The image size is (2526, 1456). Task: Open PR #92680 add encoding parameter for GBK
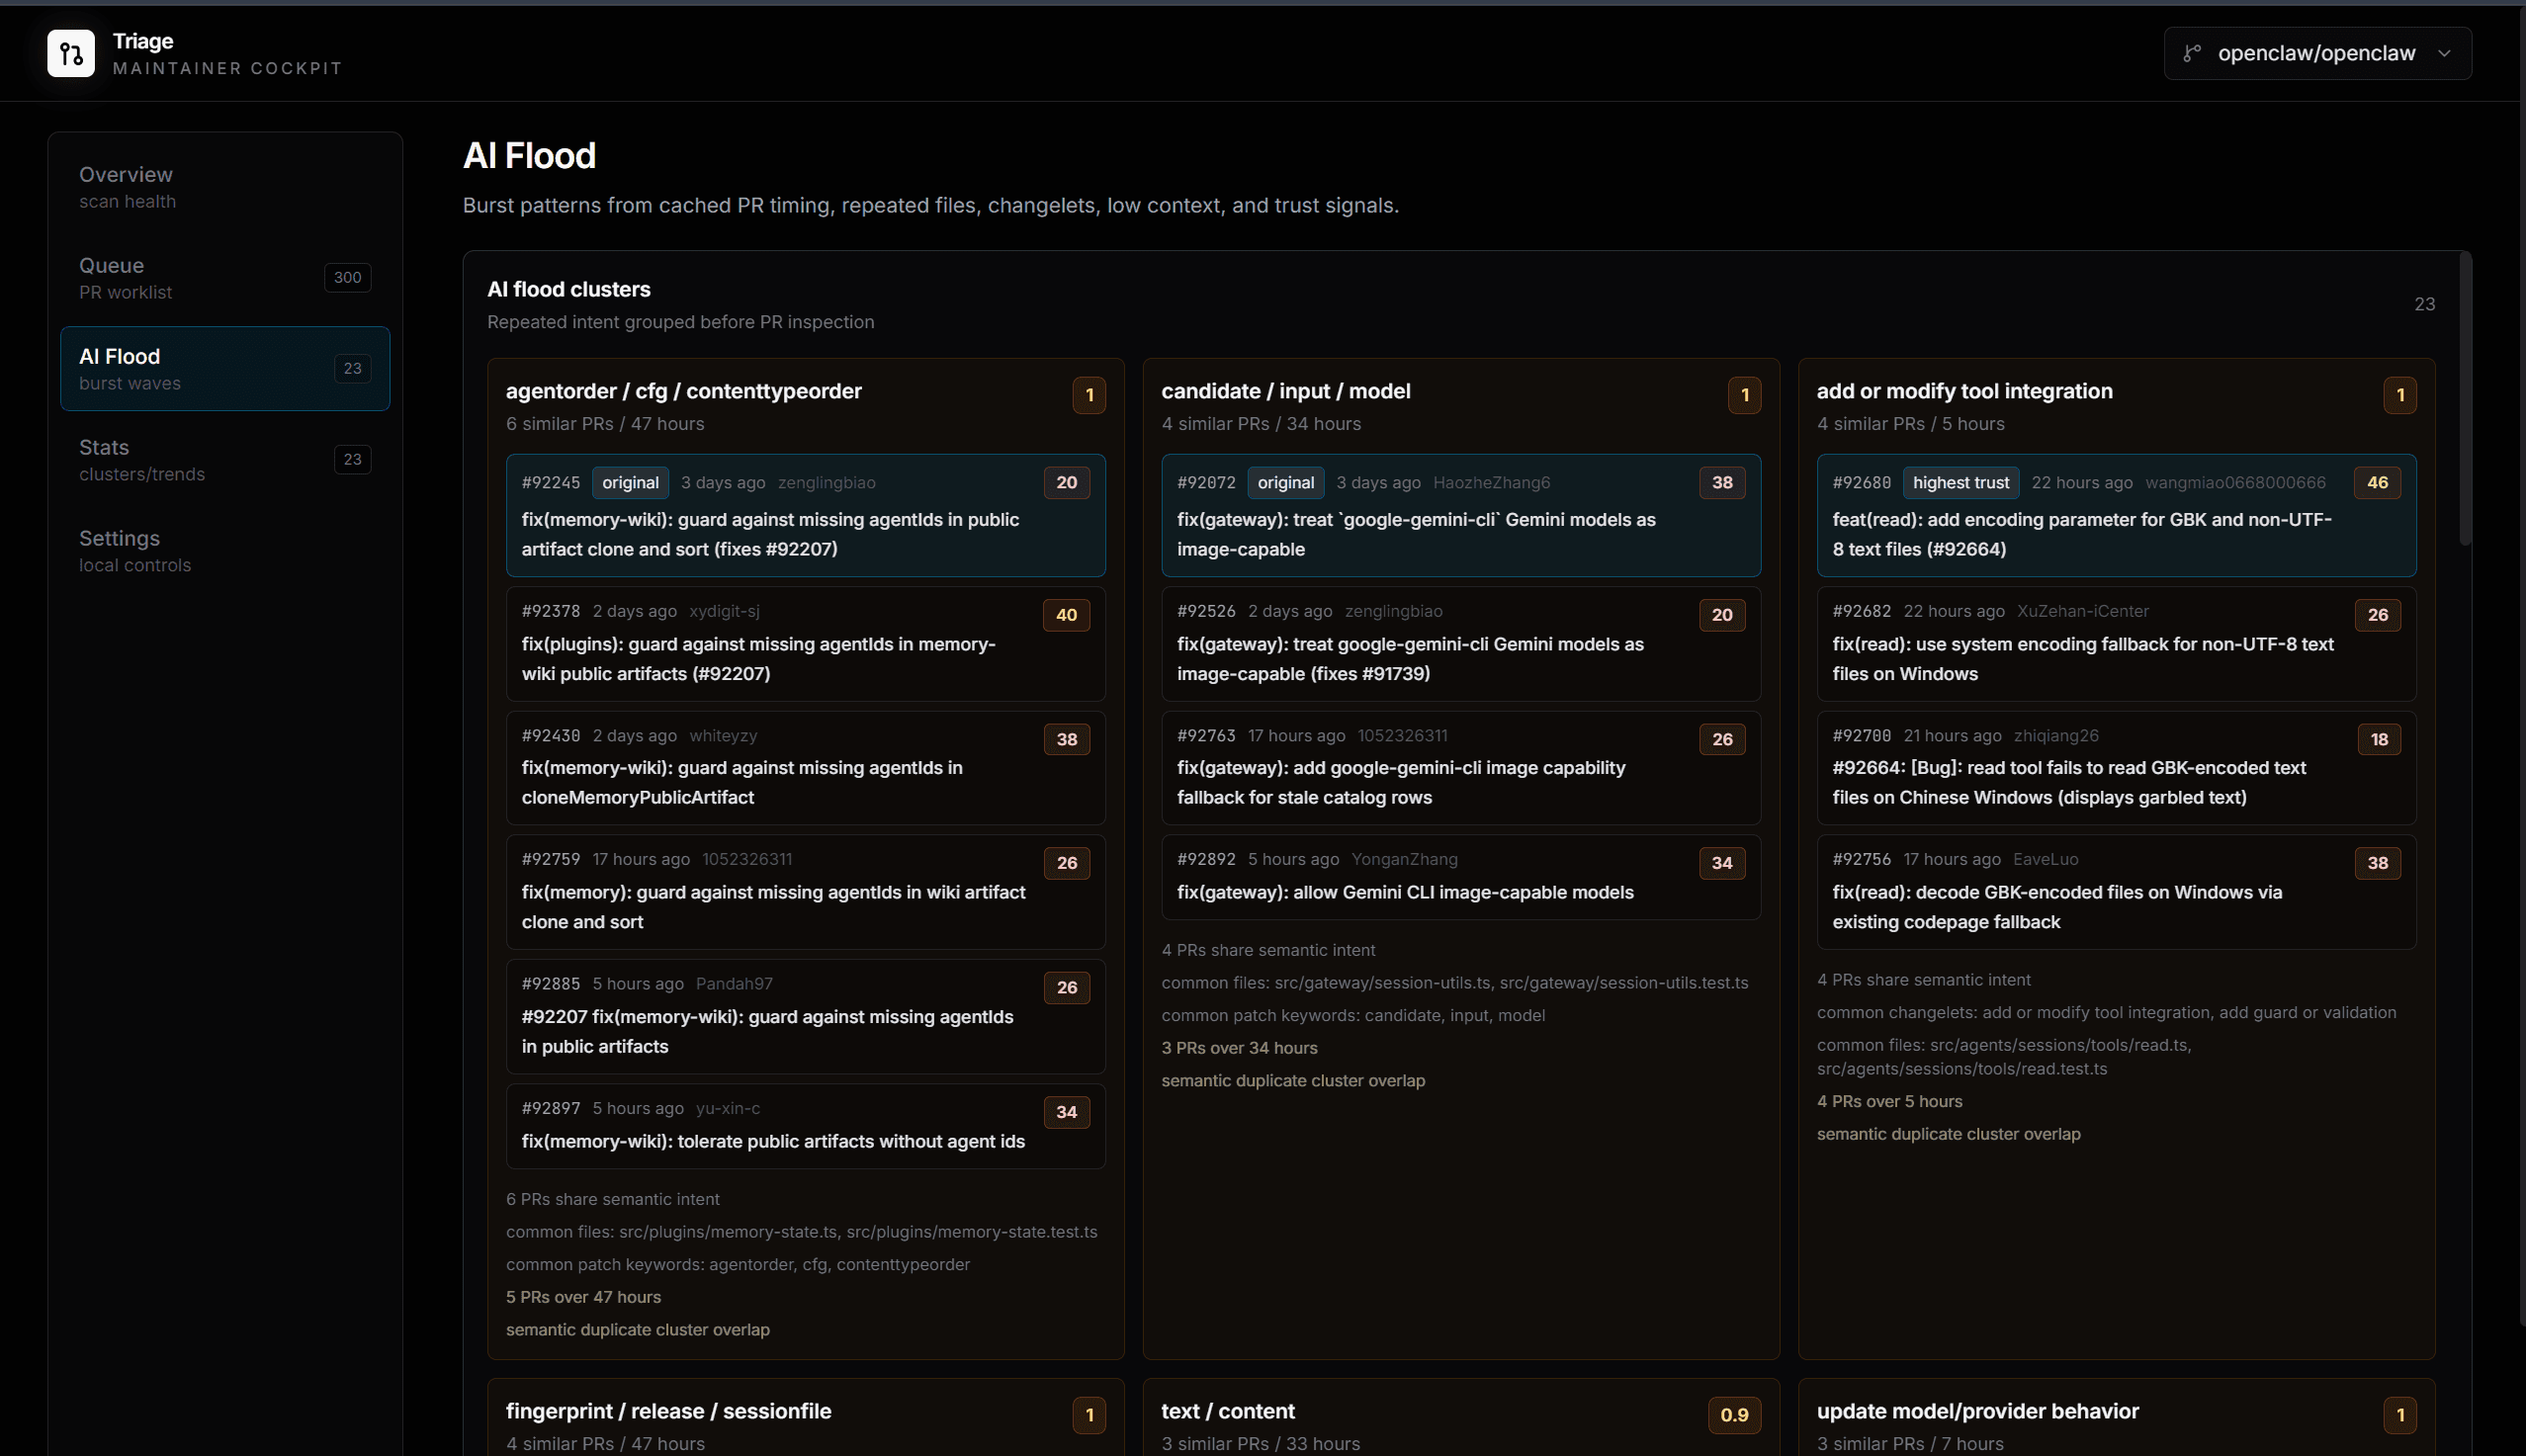click(2116, 516)
